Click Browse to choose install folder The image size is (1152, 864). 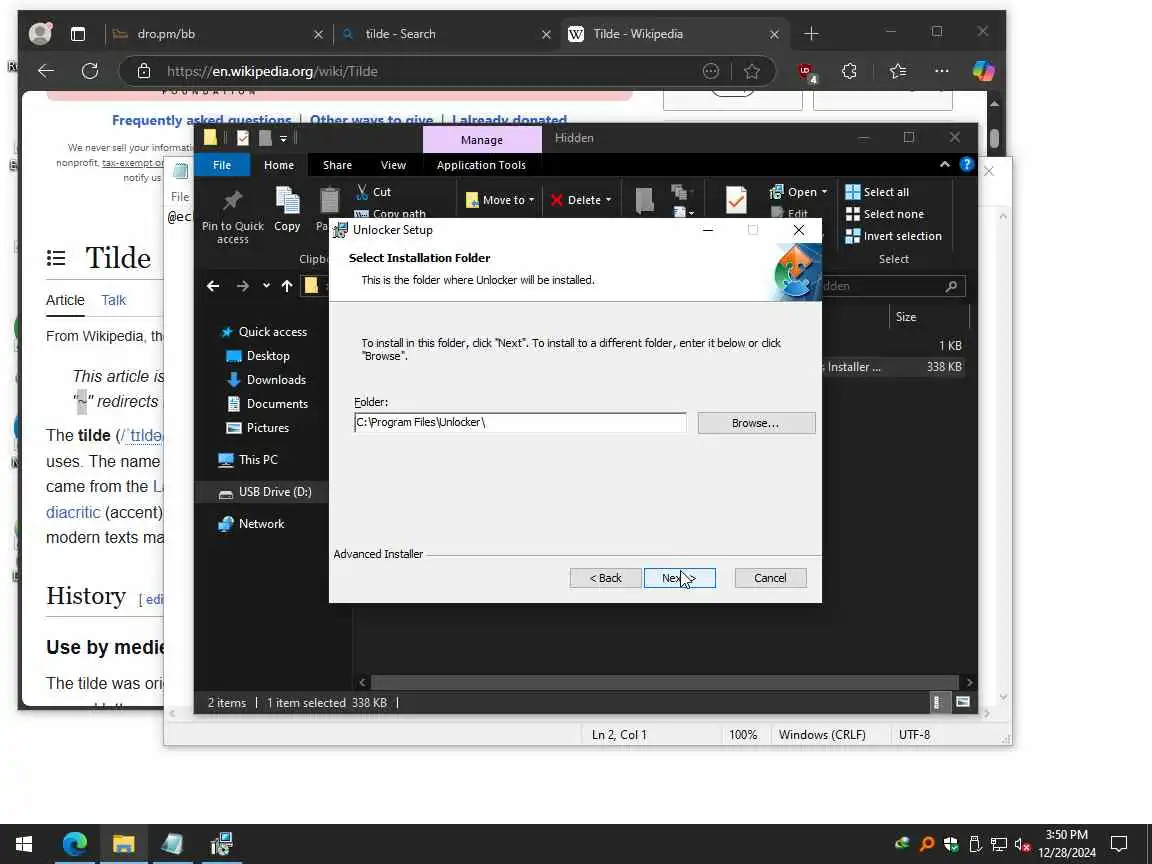tap(756, 423)
